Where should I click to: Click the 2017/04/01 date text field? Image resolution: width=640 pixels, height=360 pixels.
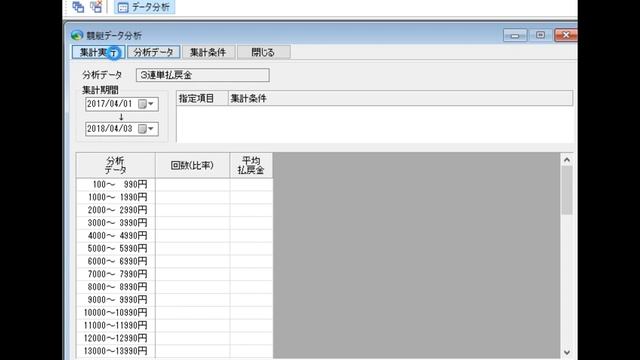(110, 104)
